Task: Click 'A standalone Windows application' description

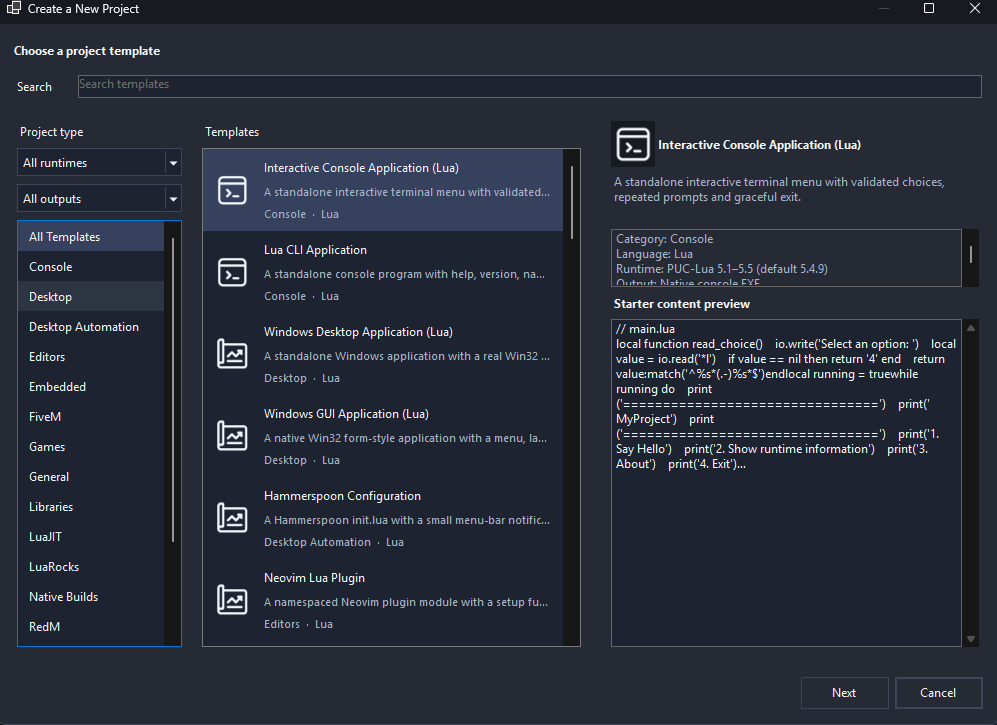Action: tap(407, 356)
